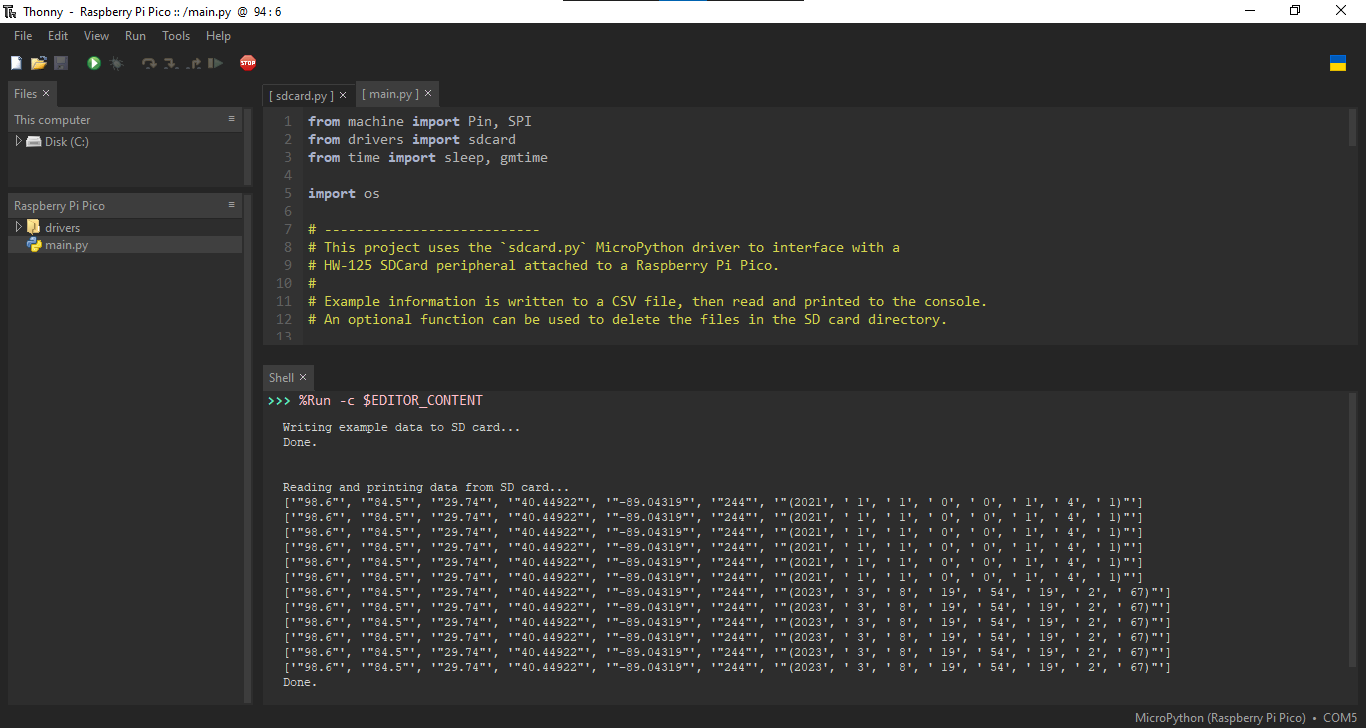The image size is (1366, 728).
Task: Stop the backend with red STOP icon
Action: click(x=248, y=63)
